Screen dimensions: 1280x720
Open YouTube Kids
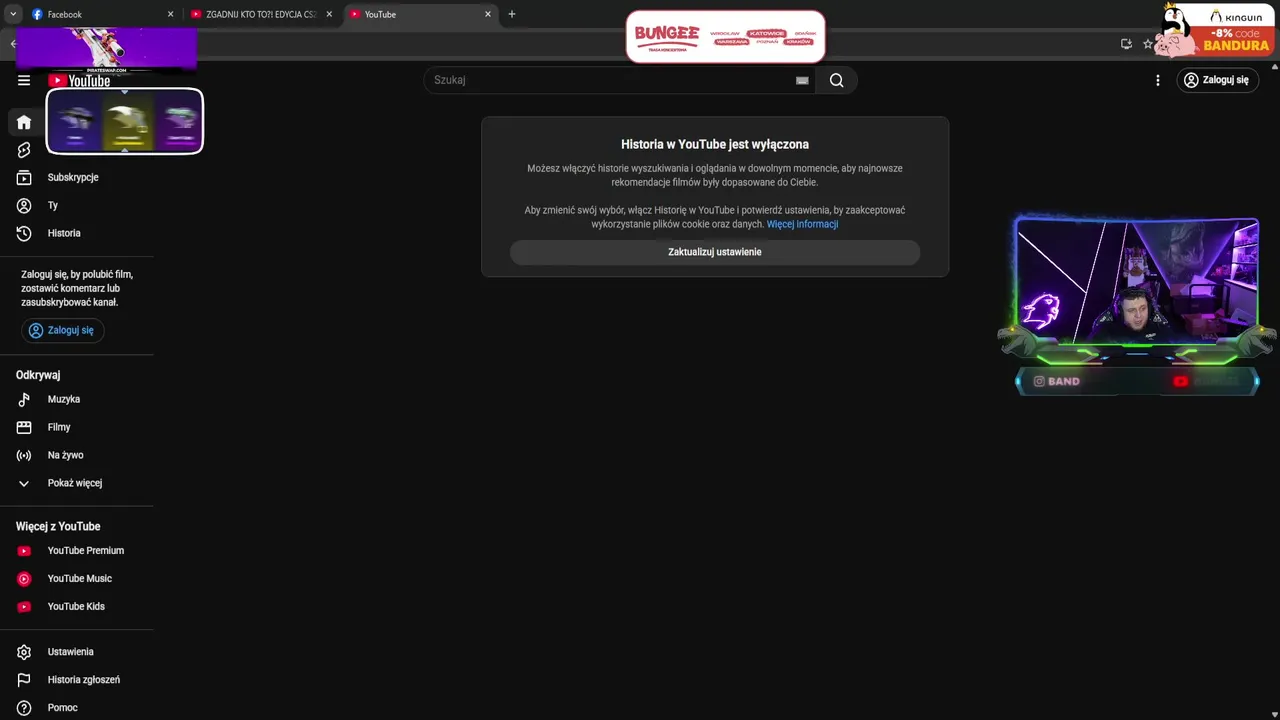(x=77, y=607)
